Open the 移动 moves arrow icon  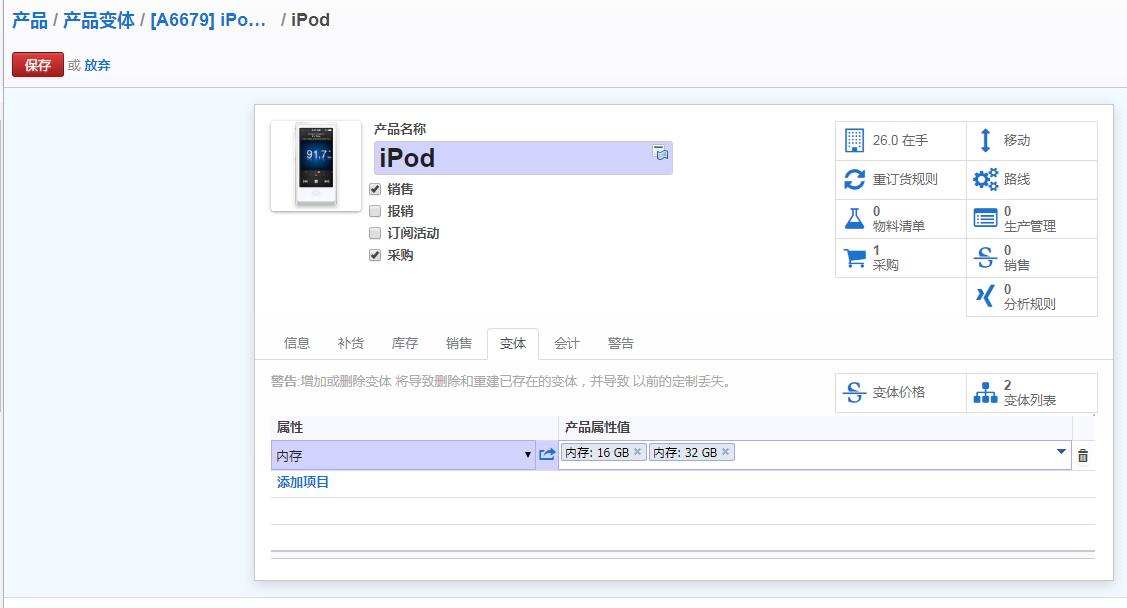click(x=985, y=140)
